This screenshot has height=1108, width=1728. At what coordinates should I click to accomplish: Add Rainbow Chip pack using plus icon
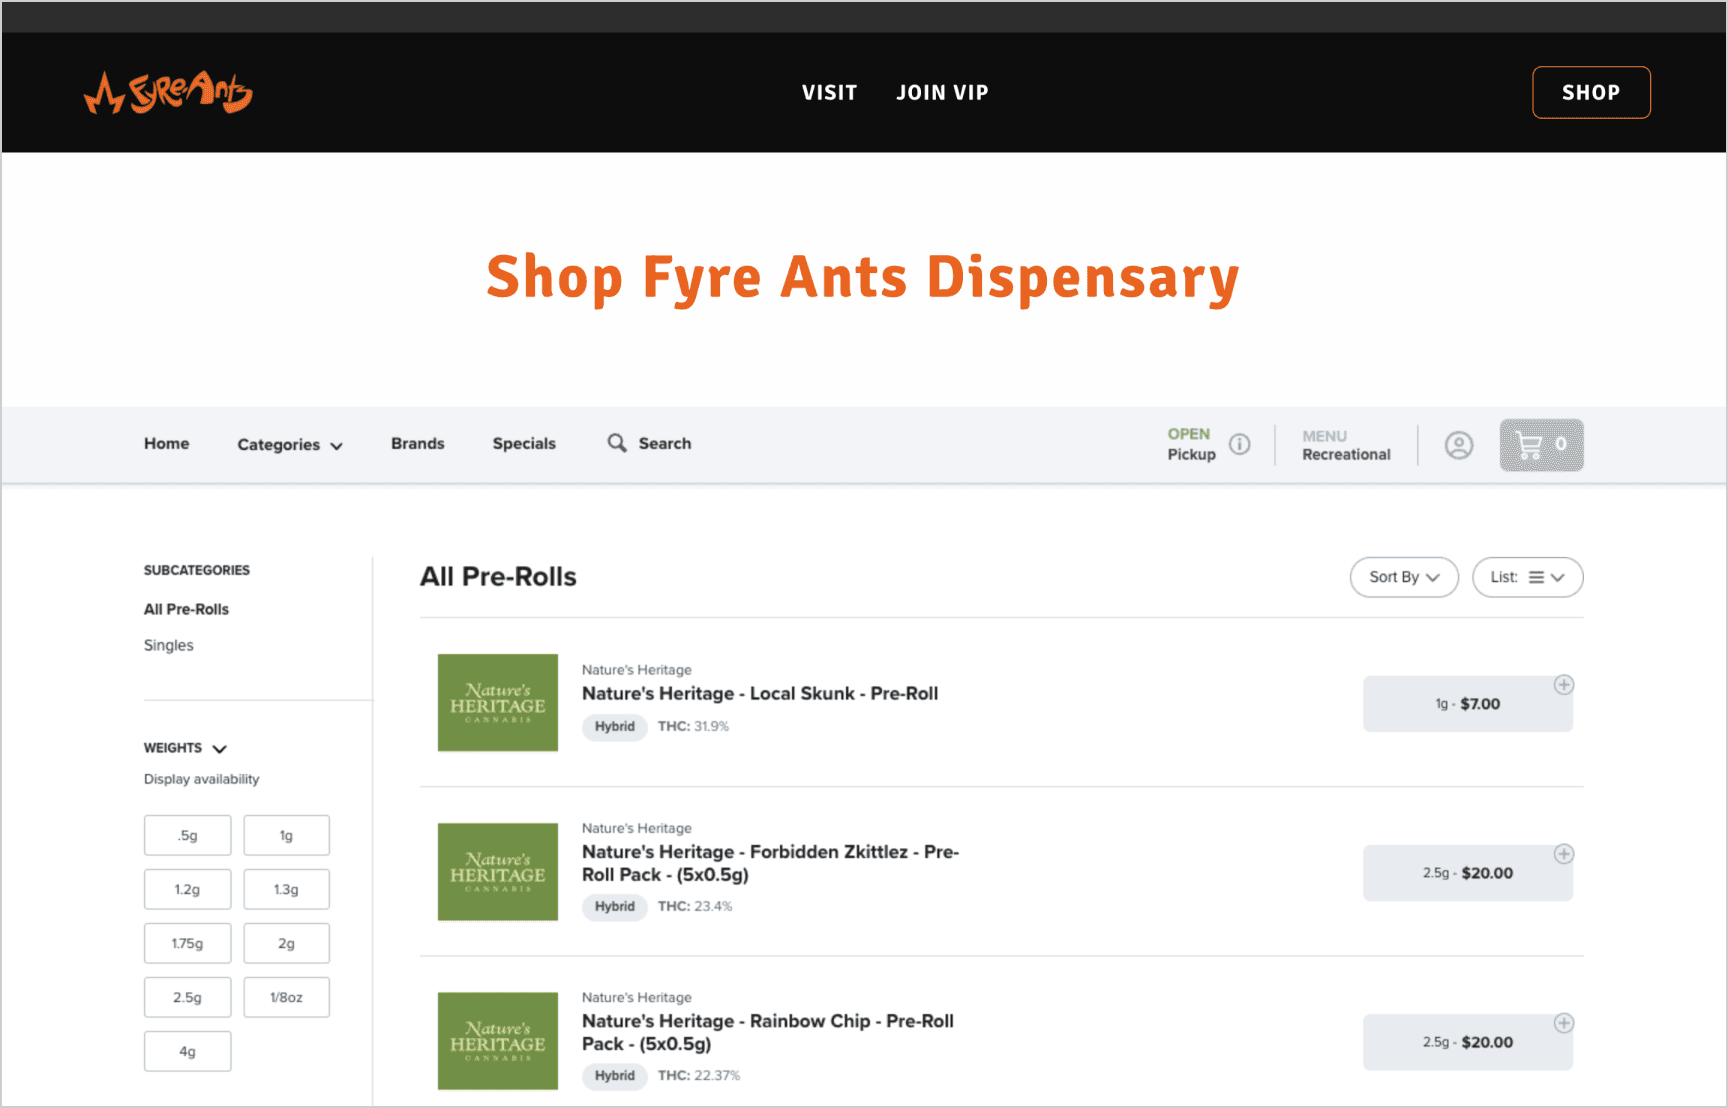click(x=1563, y=1023)
